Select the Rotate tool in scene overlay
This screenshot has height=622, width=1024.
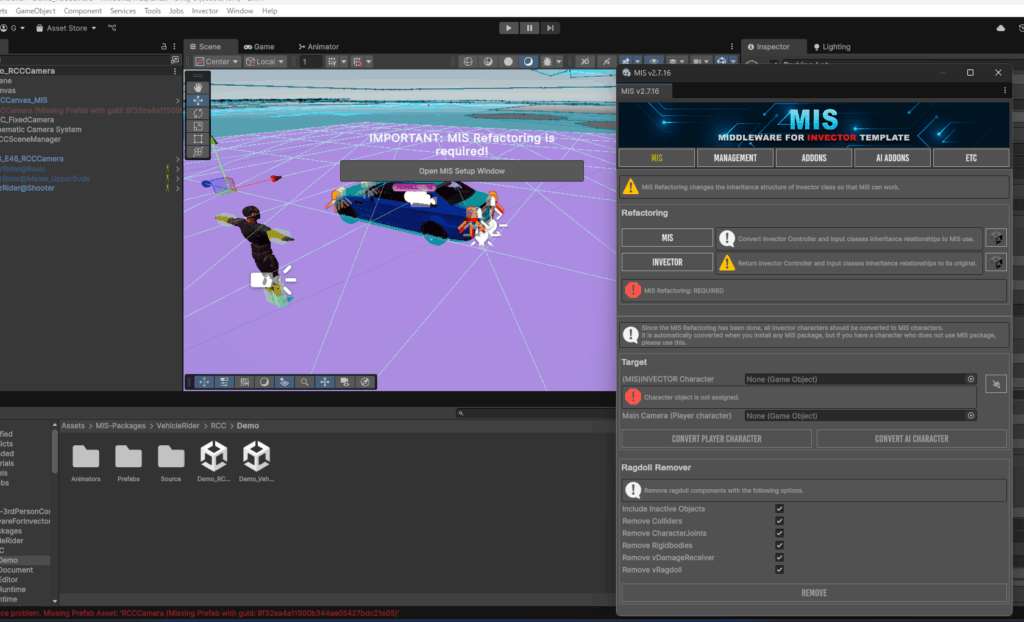(x=198, y=113)
